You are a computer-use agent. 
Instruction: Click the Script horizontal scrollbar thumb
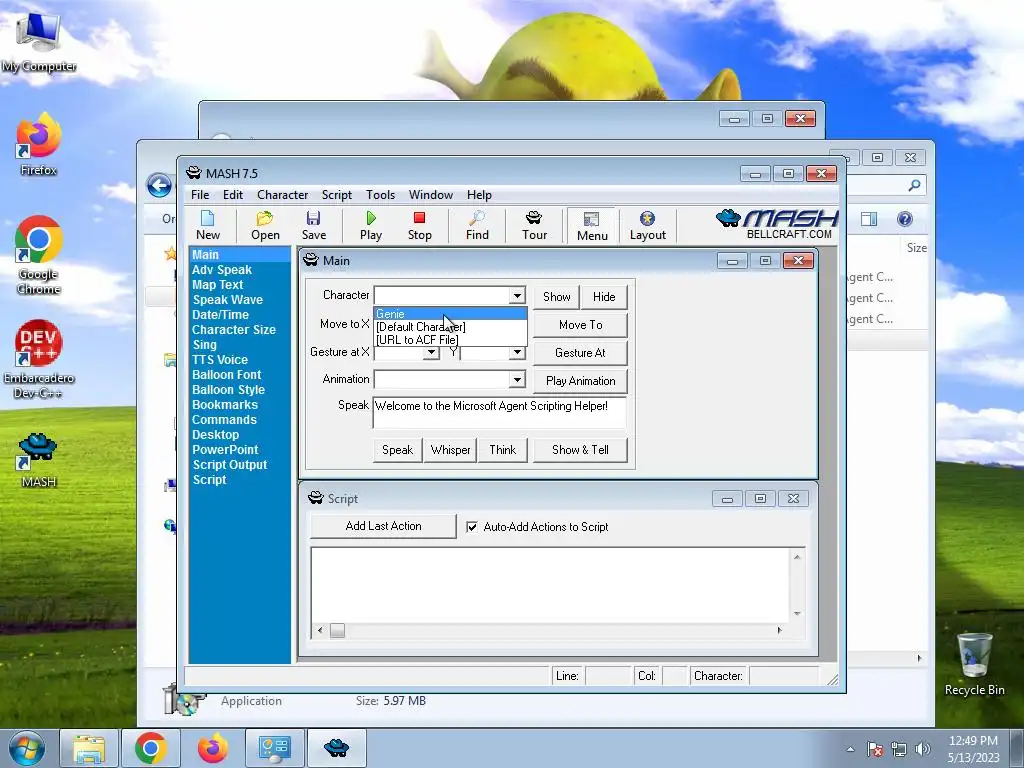(x=337, y=630)
